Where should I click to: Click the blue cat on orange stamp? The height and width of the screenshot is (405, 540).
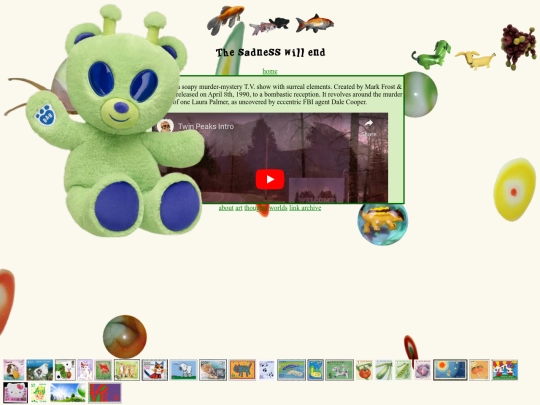[242, 370]
